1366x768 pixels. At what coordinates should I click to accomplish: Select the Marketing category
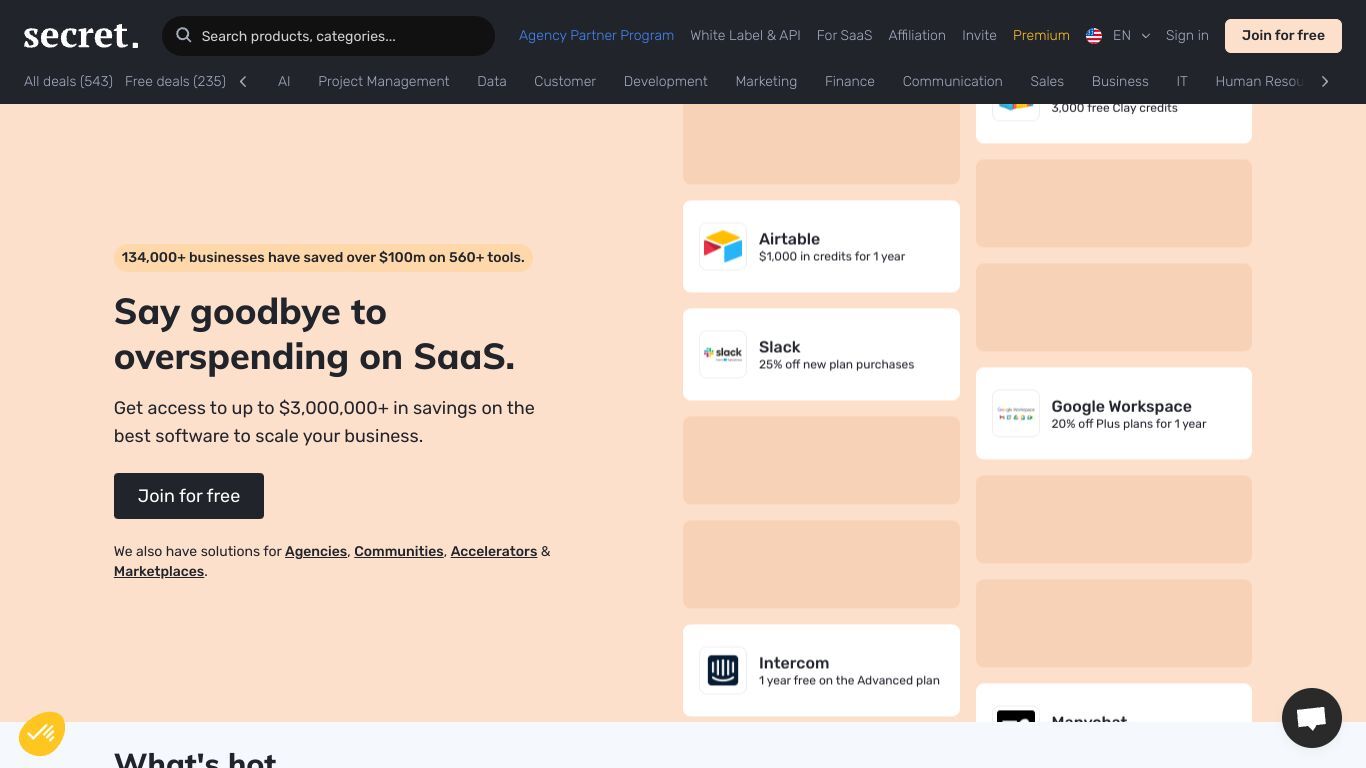point(766,81)
